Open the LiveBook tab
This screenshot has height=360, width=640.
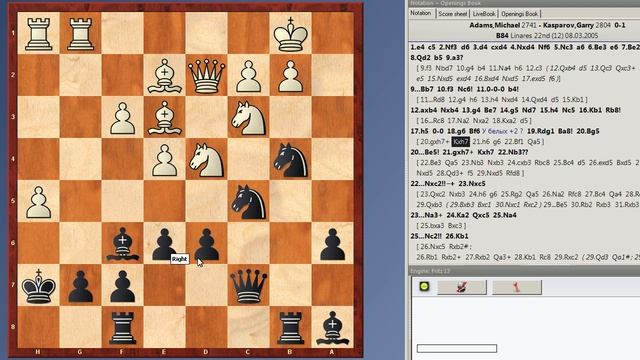pos(484,13)
